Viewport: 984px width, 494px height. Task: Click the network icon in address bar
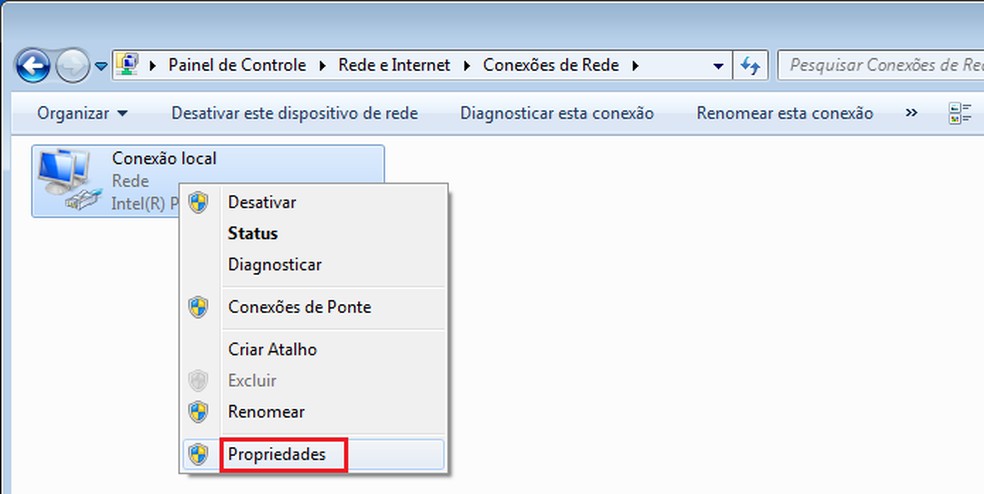[128, 66]
